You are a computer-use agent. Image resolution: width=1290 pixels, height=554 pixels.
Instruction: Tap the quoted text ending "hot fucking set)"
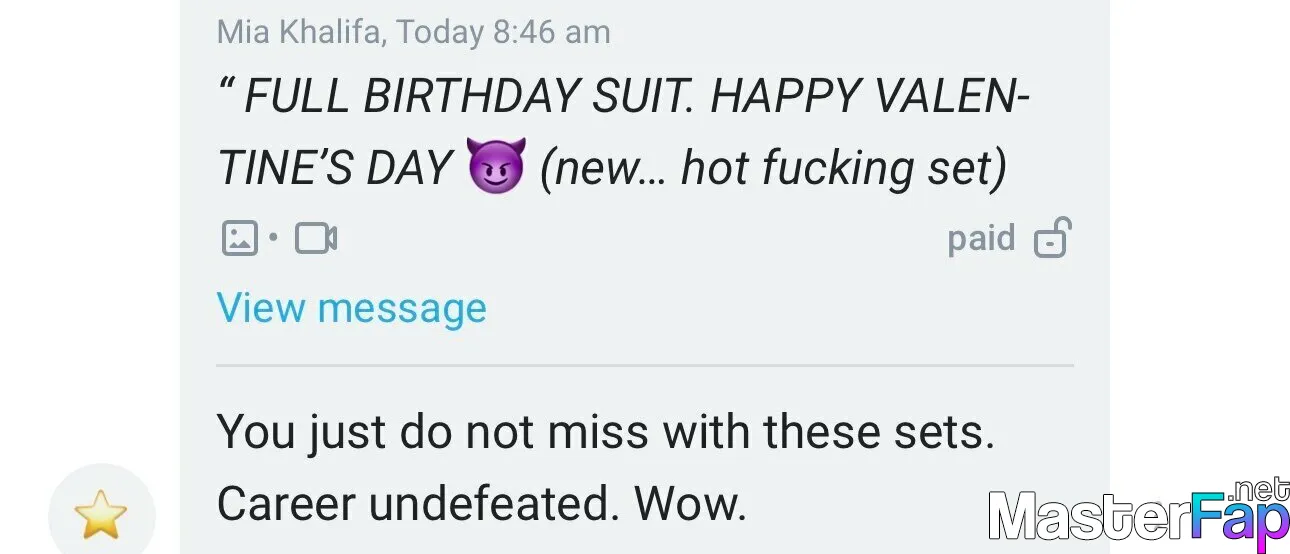pyautogui.click(x=773, y=168)
